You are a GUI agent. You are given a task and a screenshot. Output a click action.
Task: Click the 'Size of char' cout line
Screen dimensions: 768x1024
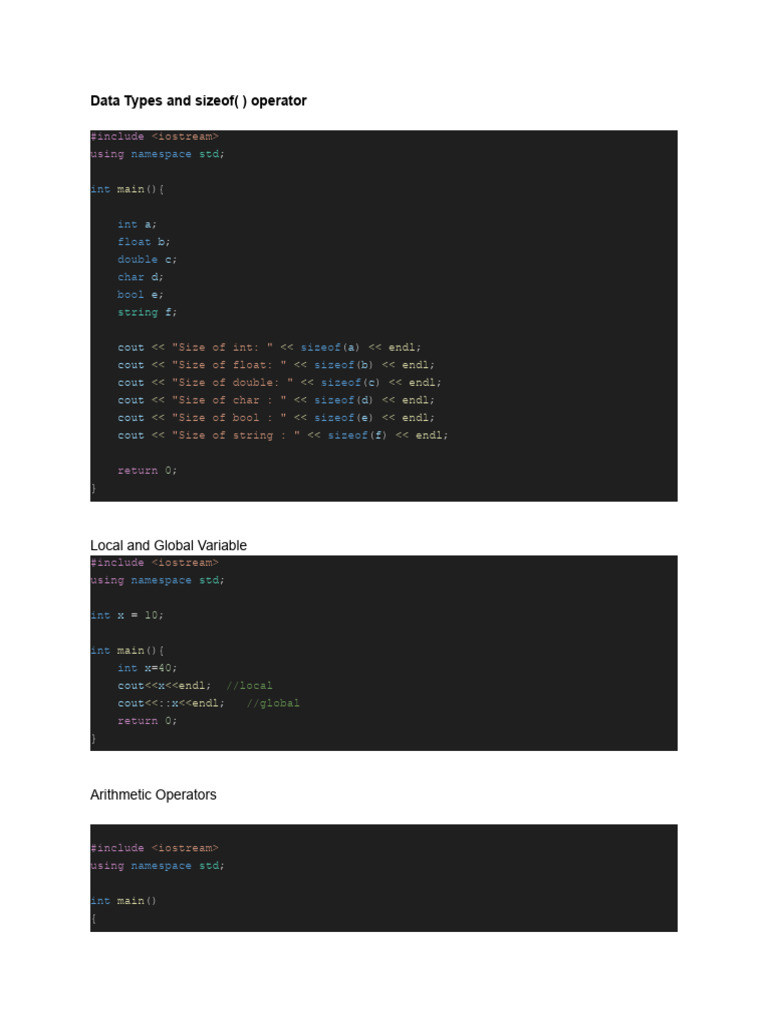click(276, 400)
